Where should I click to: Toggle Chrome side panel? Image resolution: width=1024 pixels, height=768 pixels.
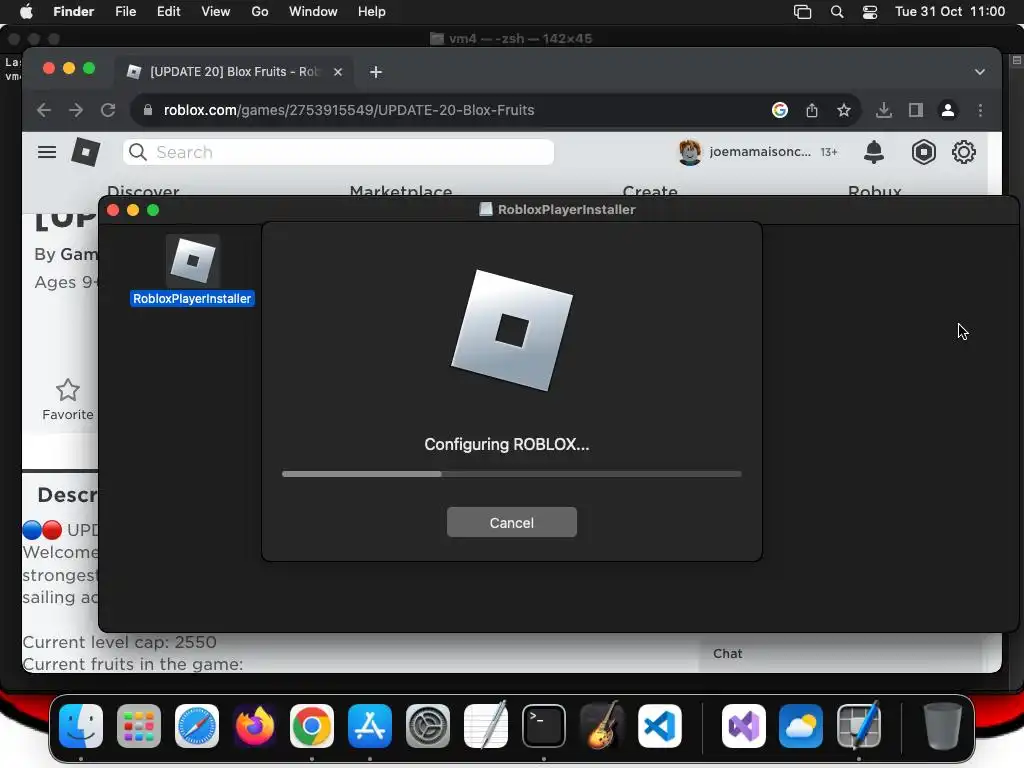(916, 110)
